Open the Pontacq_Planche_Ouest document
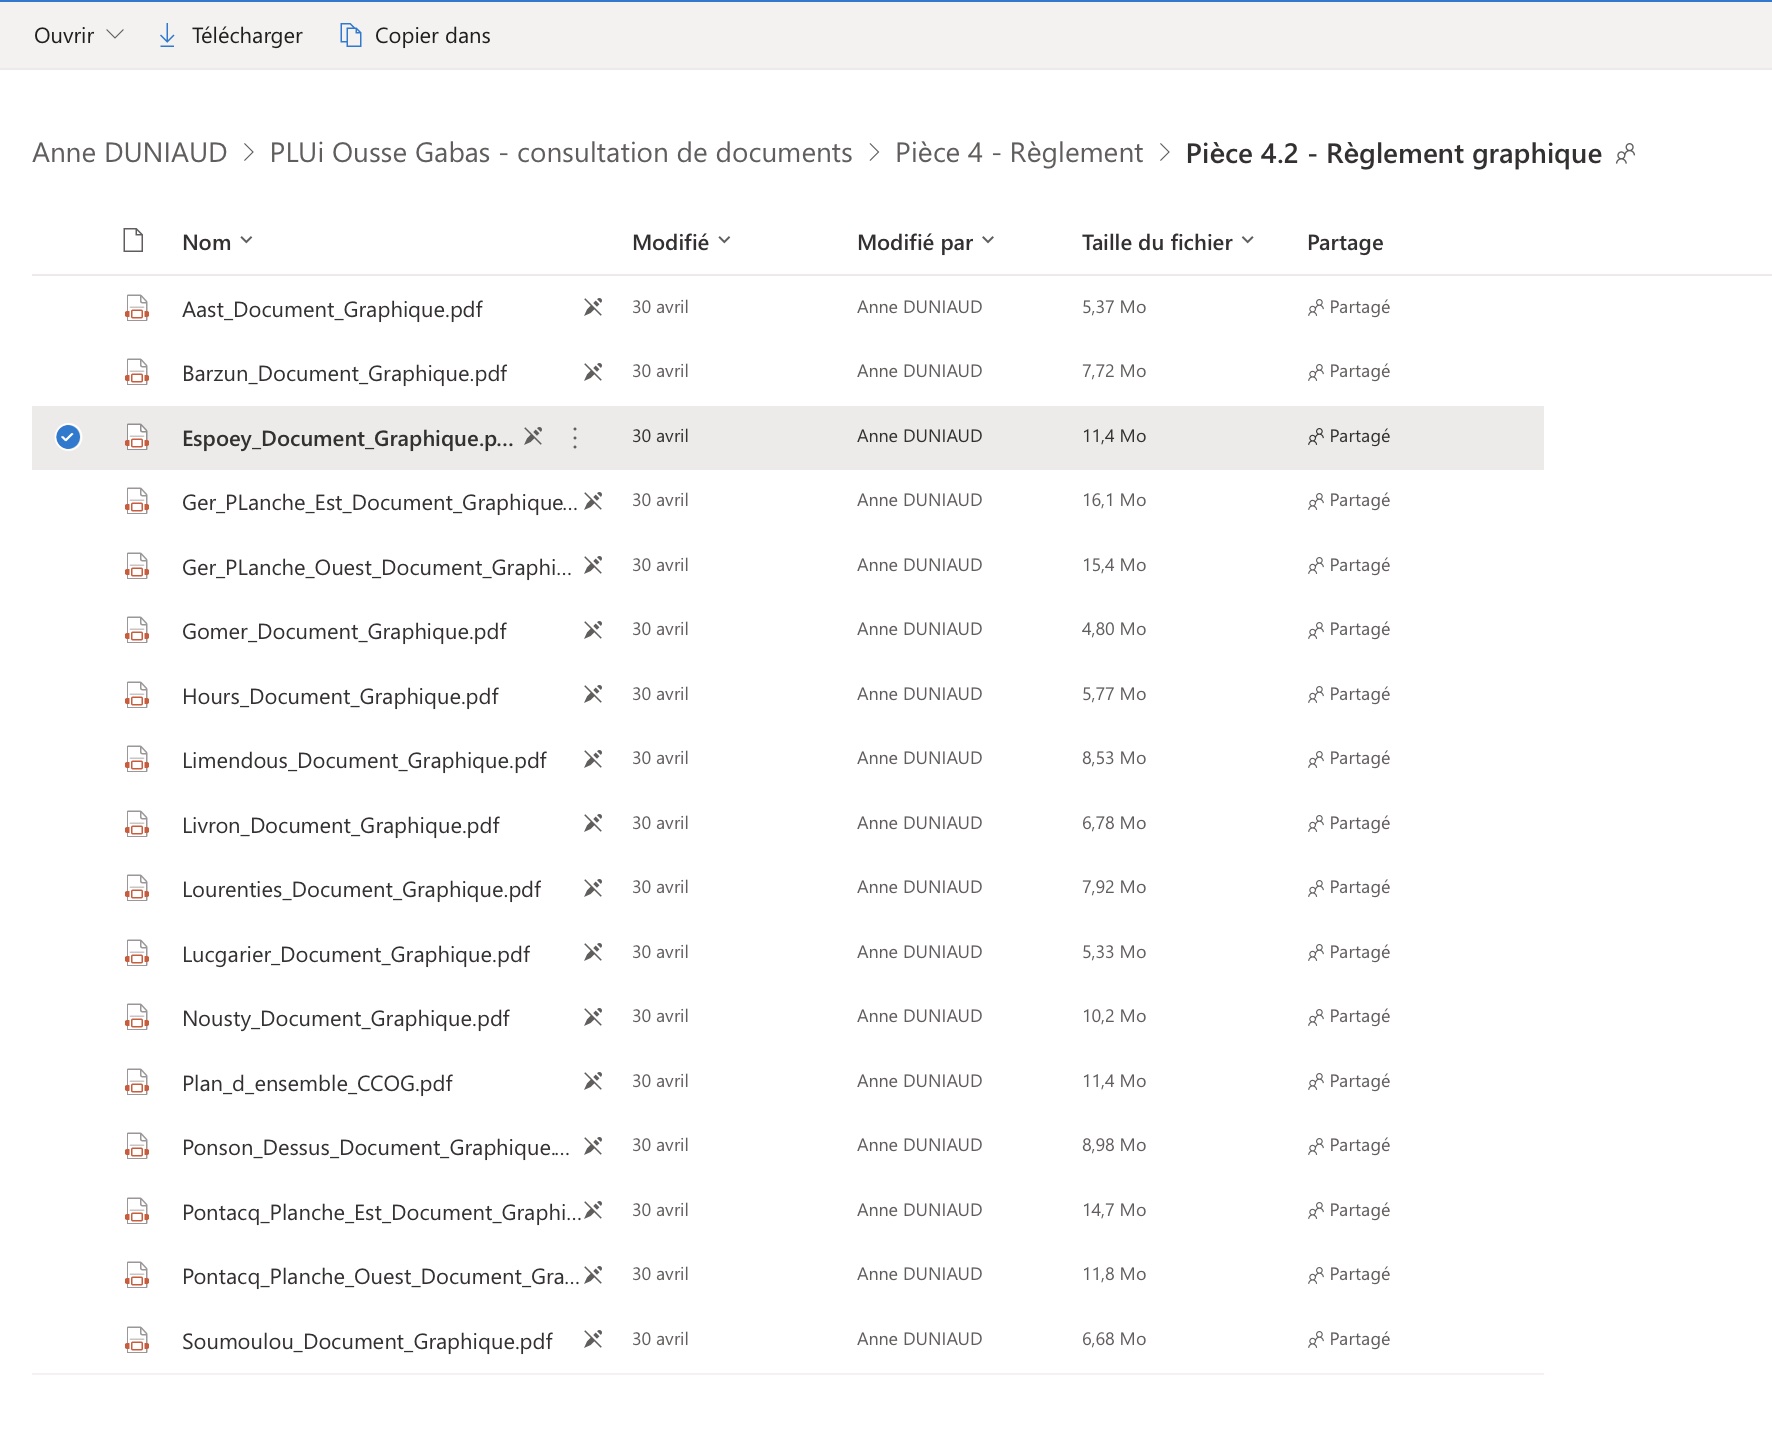This screenshot has width=1772, height=1436. click(x=380, y=1276)
